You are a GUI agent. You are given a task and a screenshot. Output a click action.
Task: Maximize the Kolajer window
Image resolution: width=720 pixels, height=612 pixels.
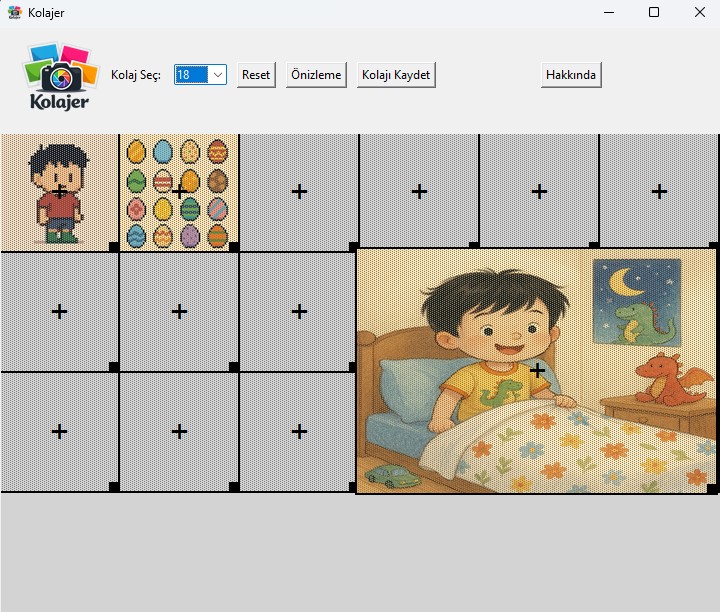654,12
